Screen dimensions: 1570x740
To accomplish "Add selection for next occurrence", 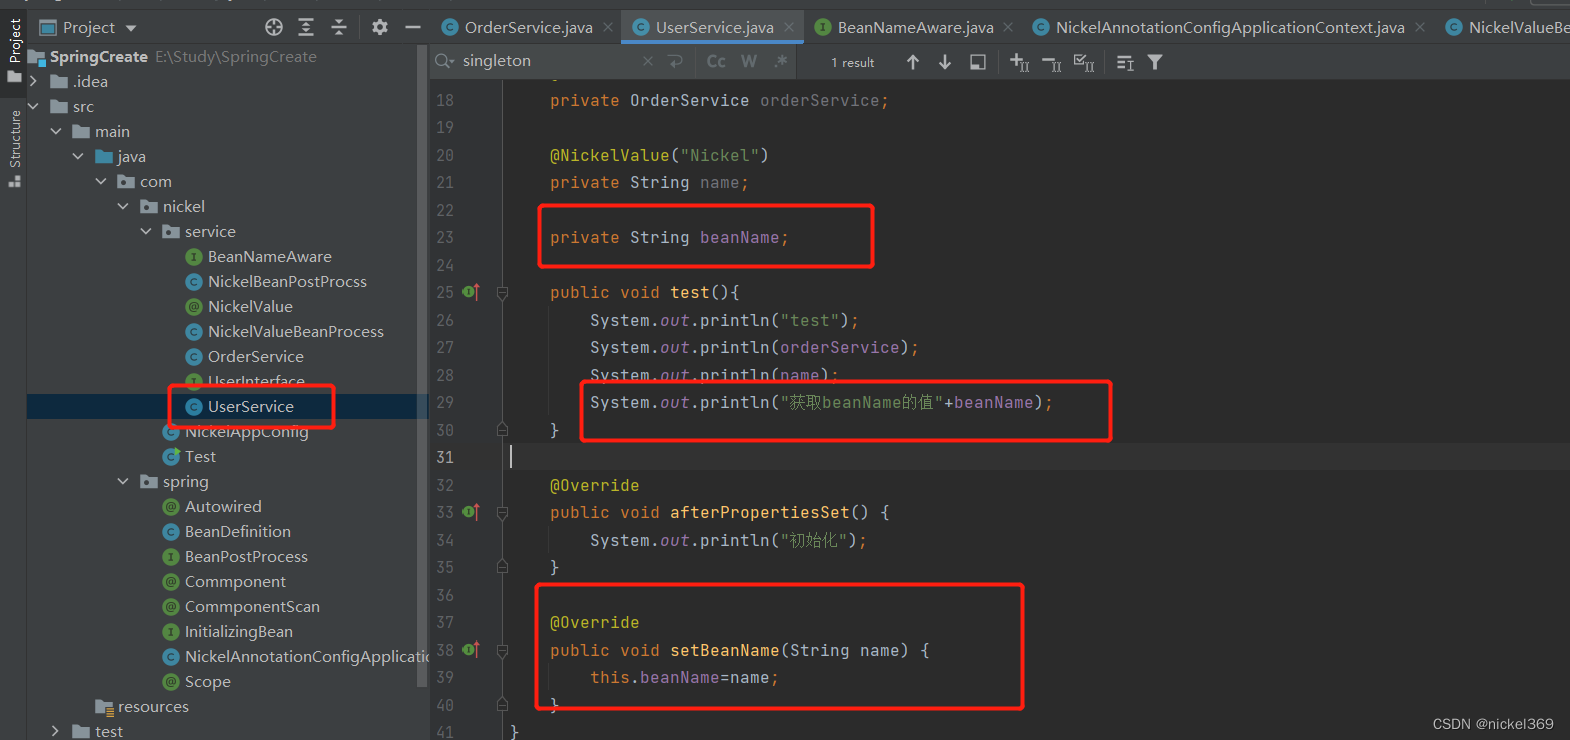I will coord(1019,62).
